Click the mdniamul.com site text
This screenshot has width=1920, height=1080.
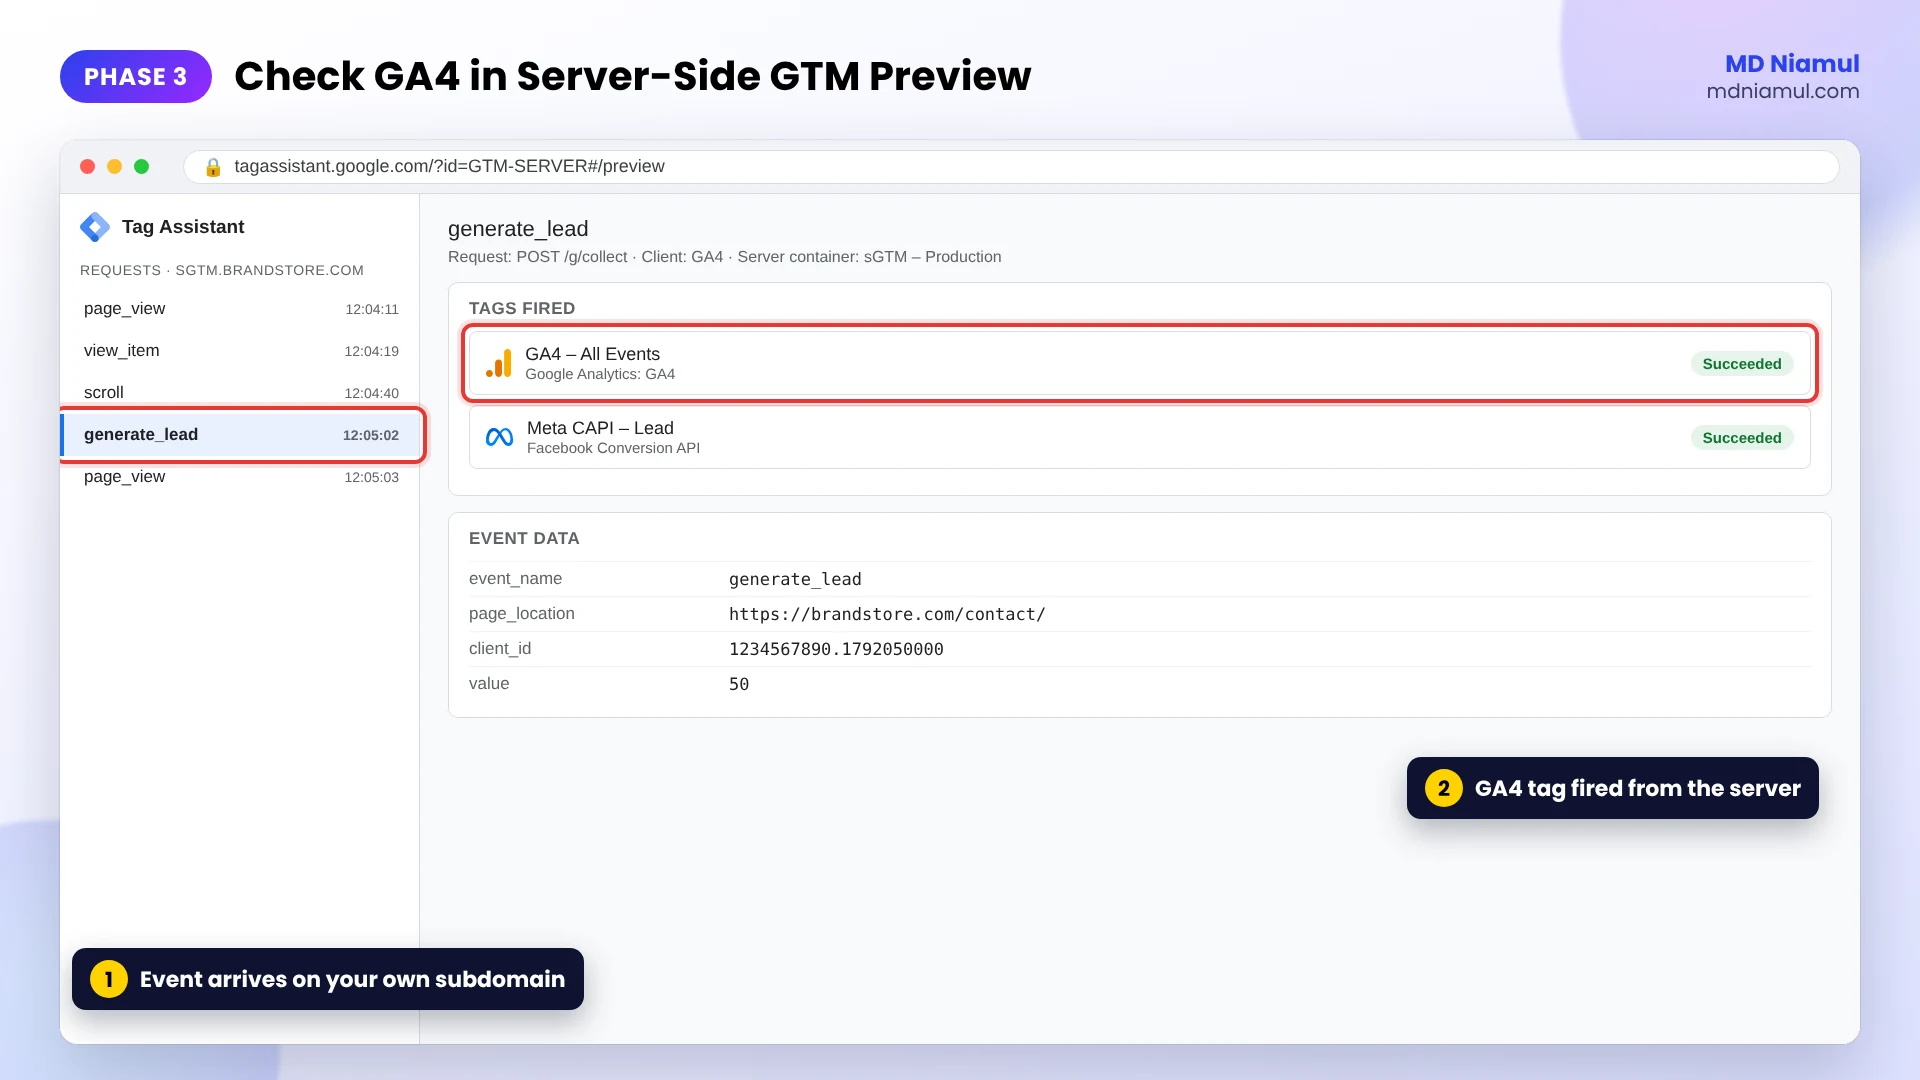click(x=1783, y=91)
